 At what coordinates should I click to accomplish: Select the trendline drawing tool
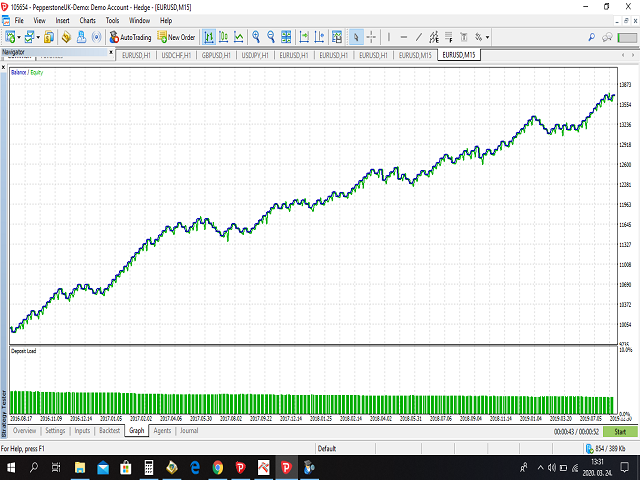pyautogui.click(x=418, y=37)
